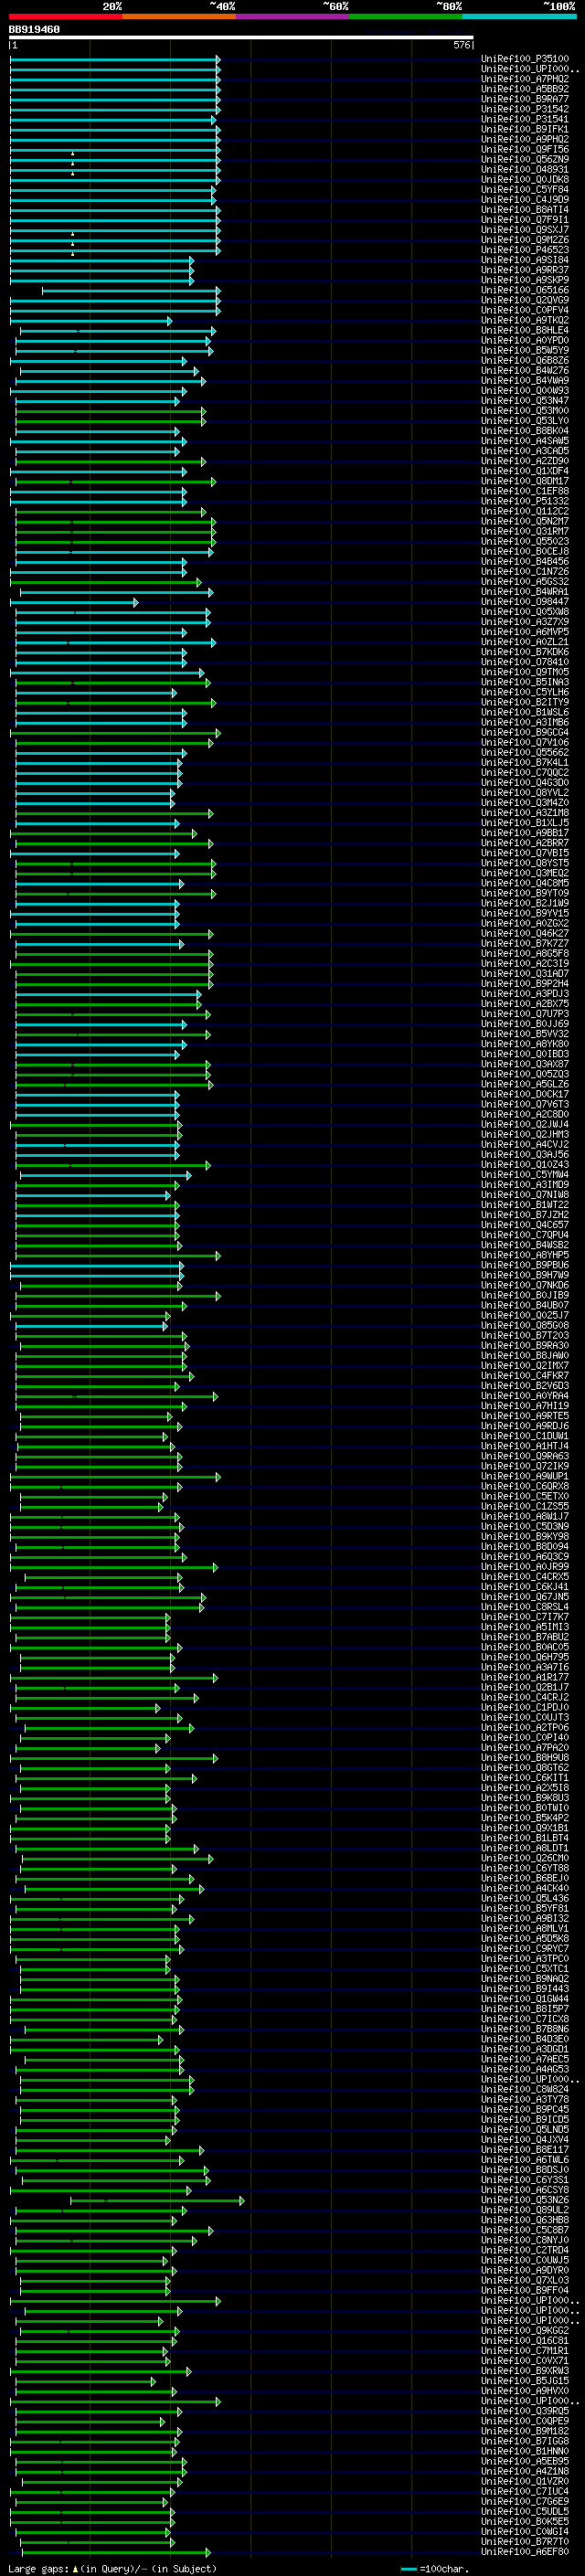Select hit label UniRef100_Q7NIW8
This screenshot has width=585, height=2576.
(x=525, y=1194)
